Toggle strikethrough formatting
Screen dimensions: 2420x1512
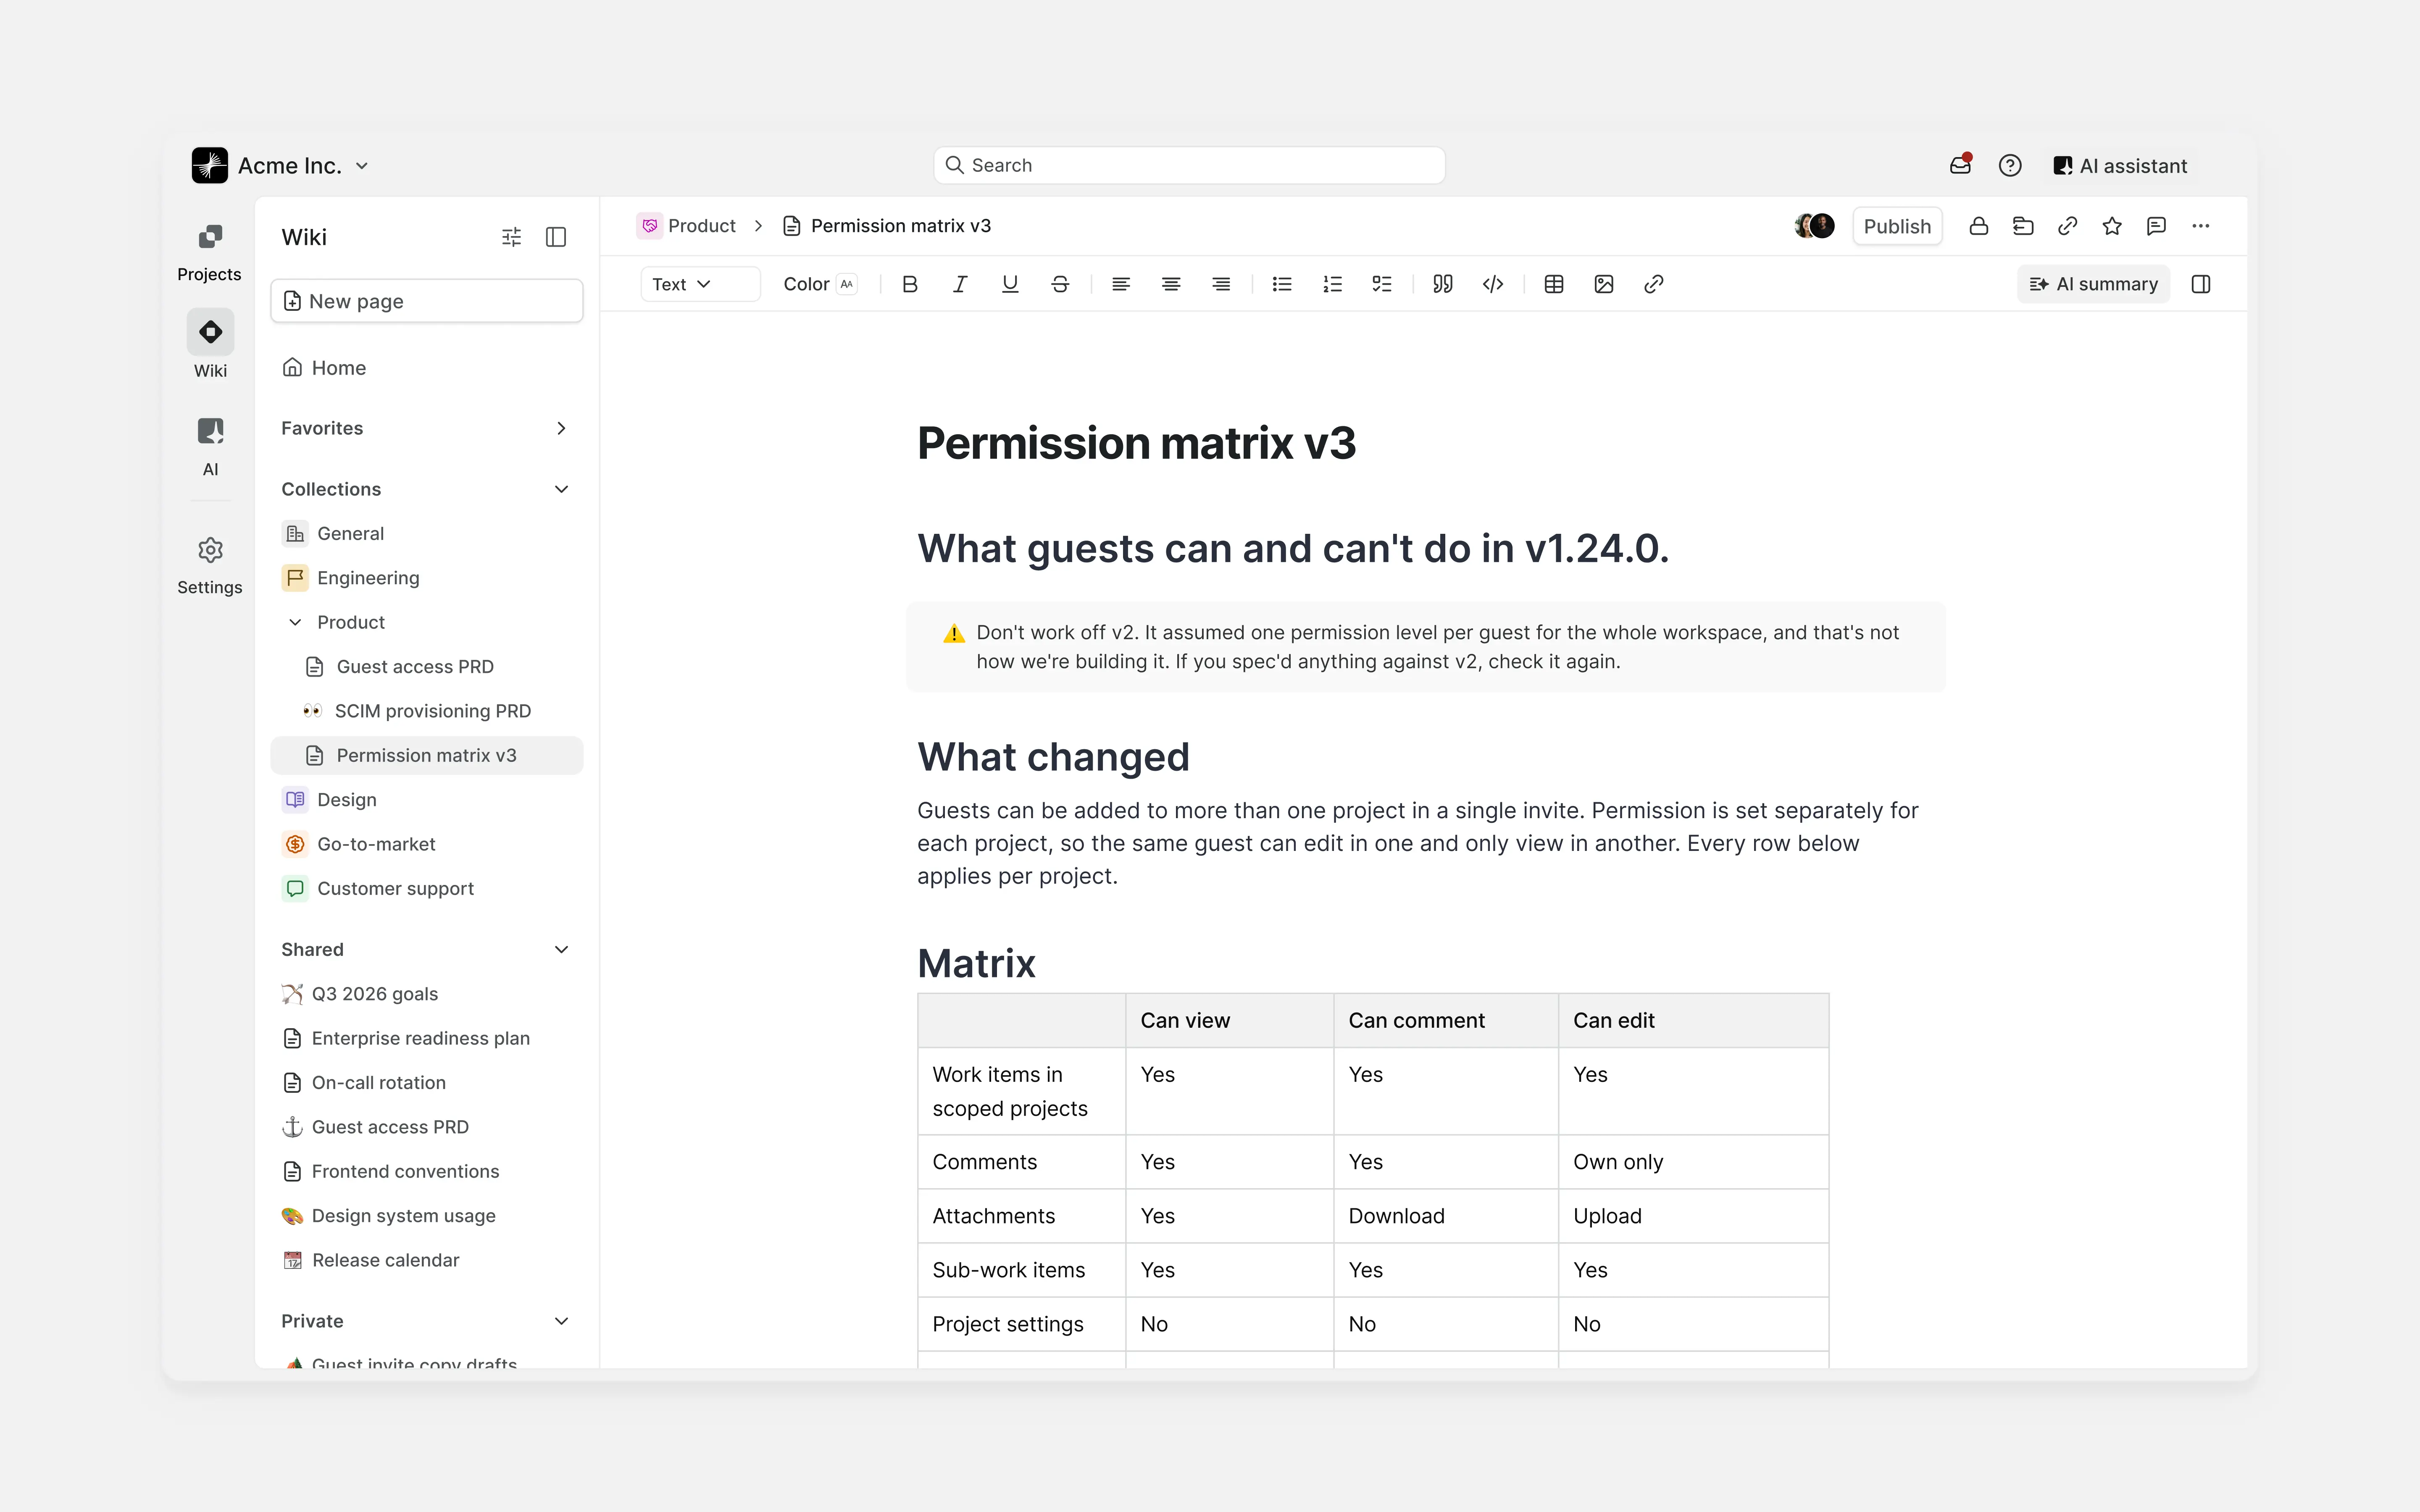[1060, 284]
